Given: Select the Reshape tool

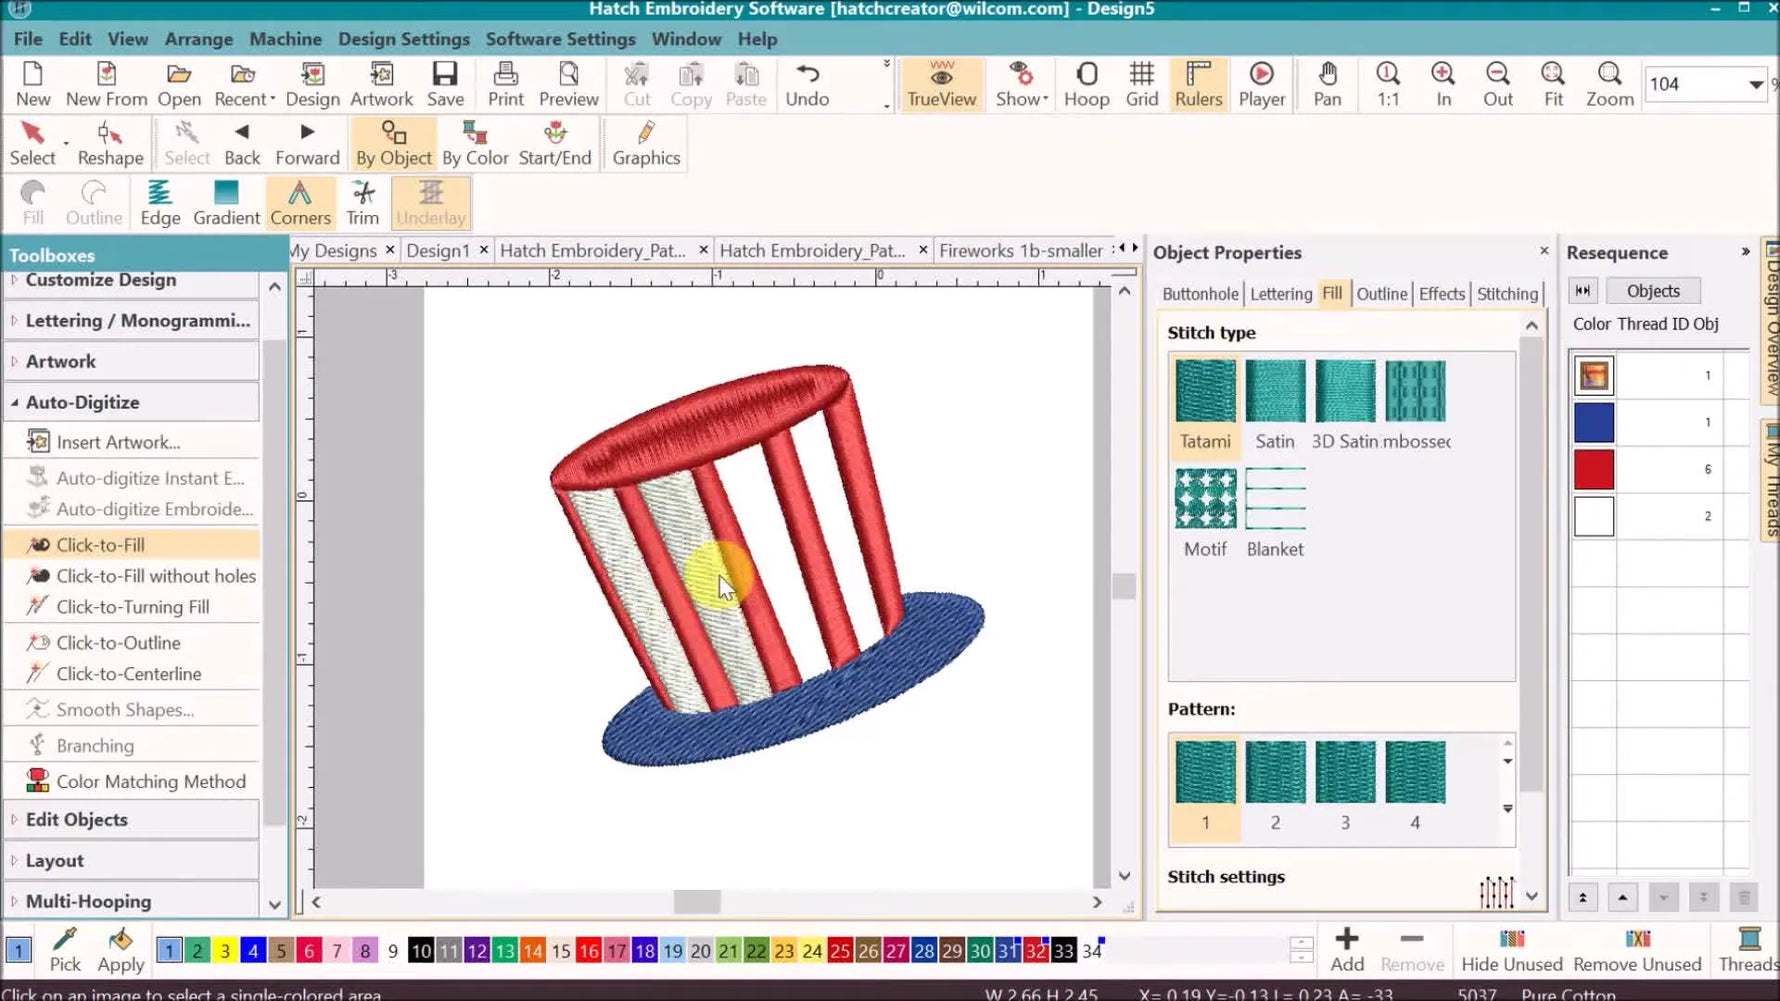Looking at the screenshot, I should (x=110, y=143).
